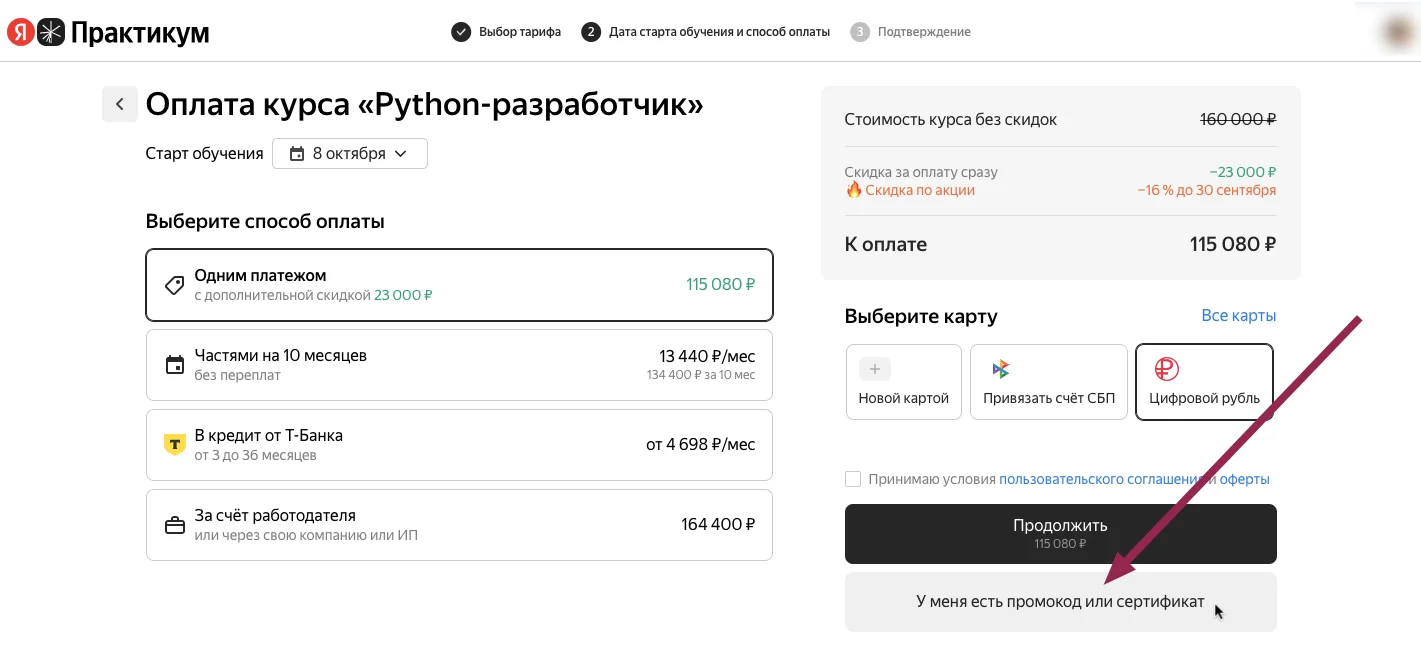This screenshot has height=645, width=1421.
Task: Click the T-Bank shield icon
Action: [174, 445]
